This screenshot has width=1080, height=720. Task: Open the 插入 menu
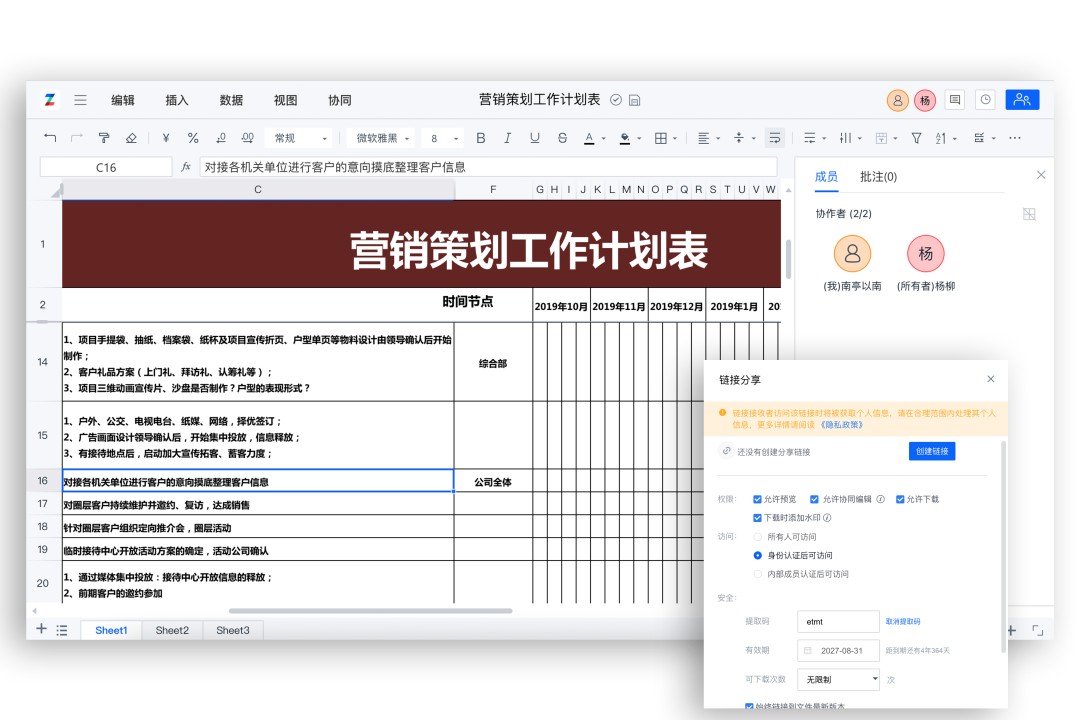[x=177, y=101]
